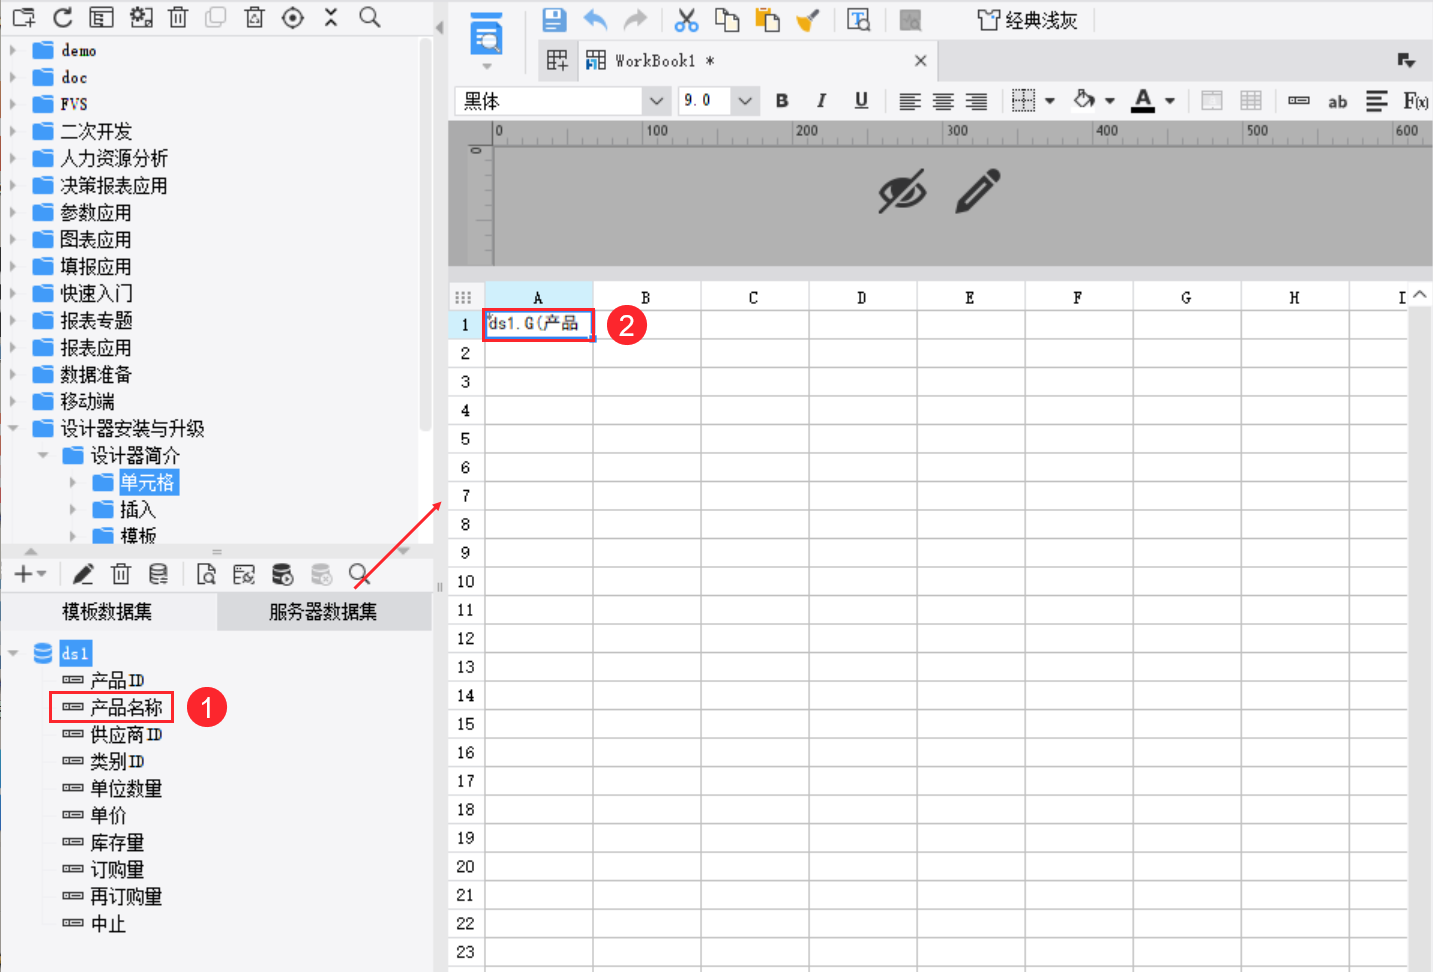Paste from the clipboard
The width and height of the screenshot is (1433, 972).
(767, 19)
